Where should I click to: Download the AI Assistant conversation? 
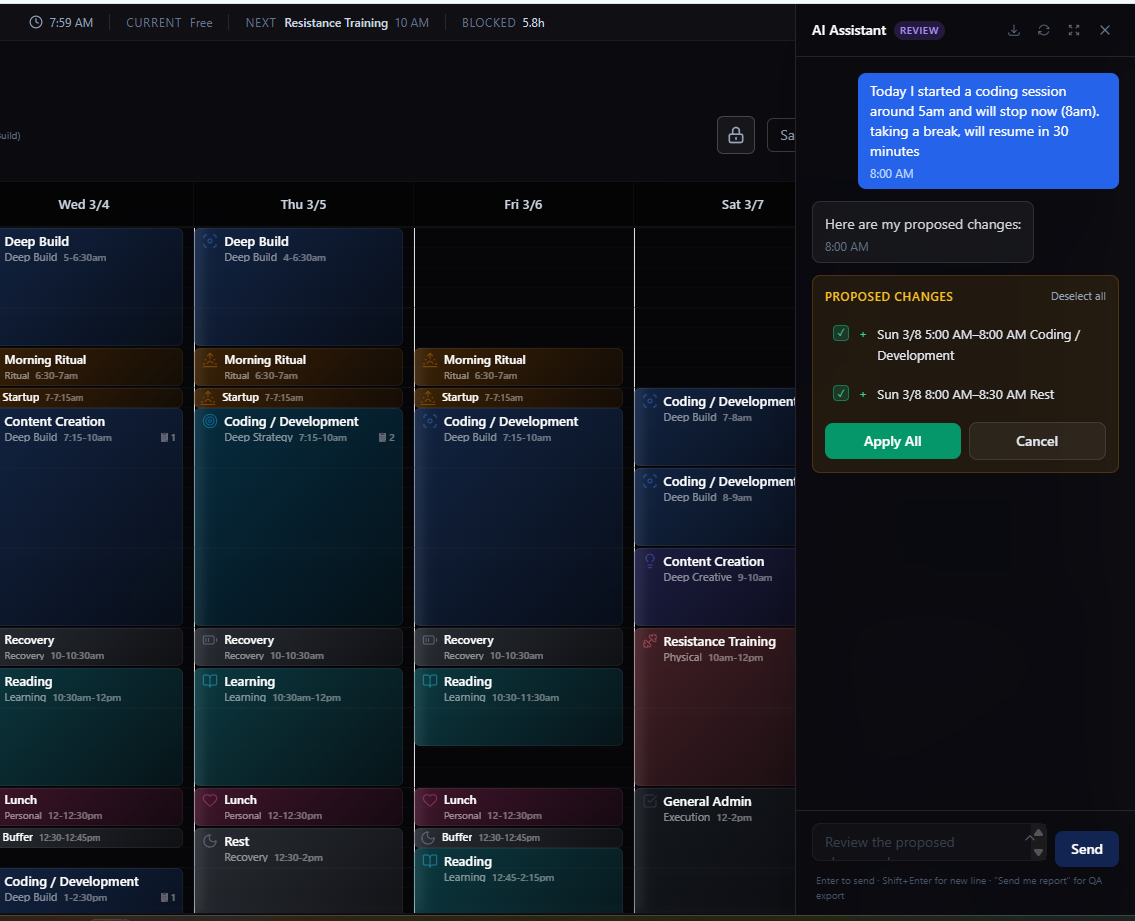point(1013,30)
